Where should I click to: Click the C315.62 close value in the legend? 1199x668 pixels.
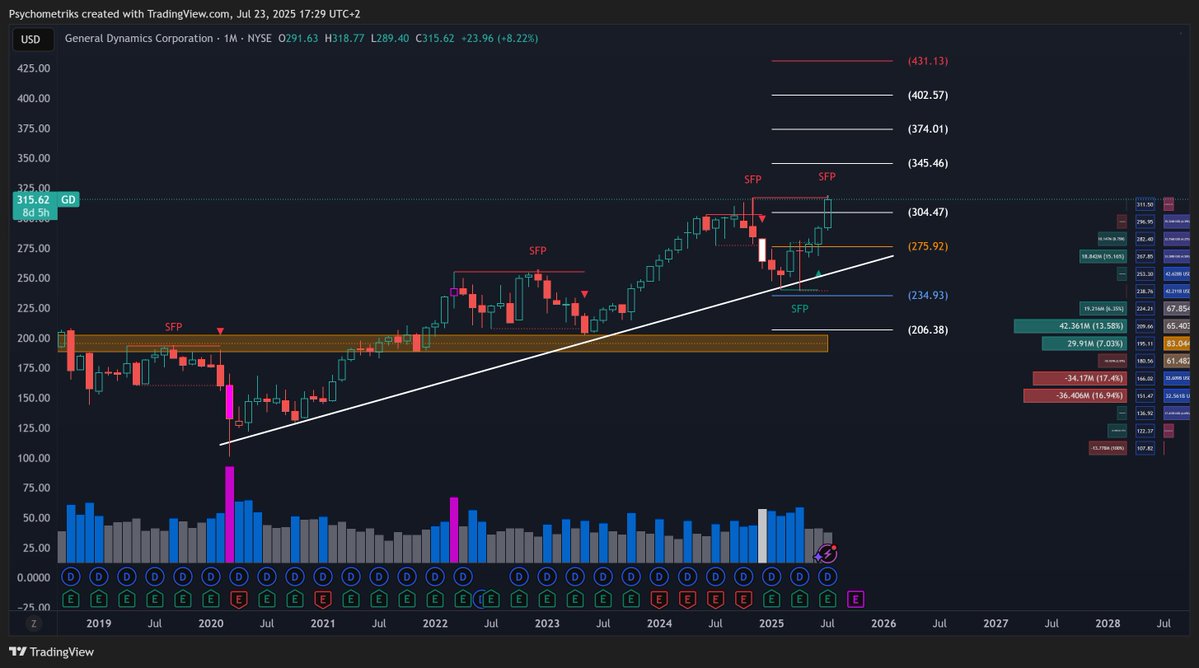pyautogui.click(x=434, y=38)
